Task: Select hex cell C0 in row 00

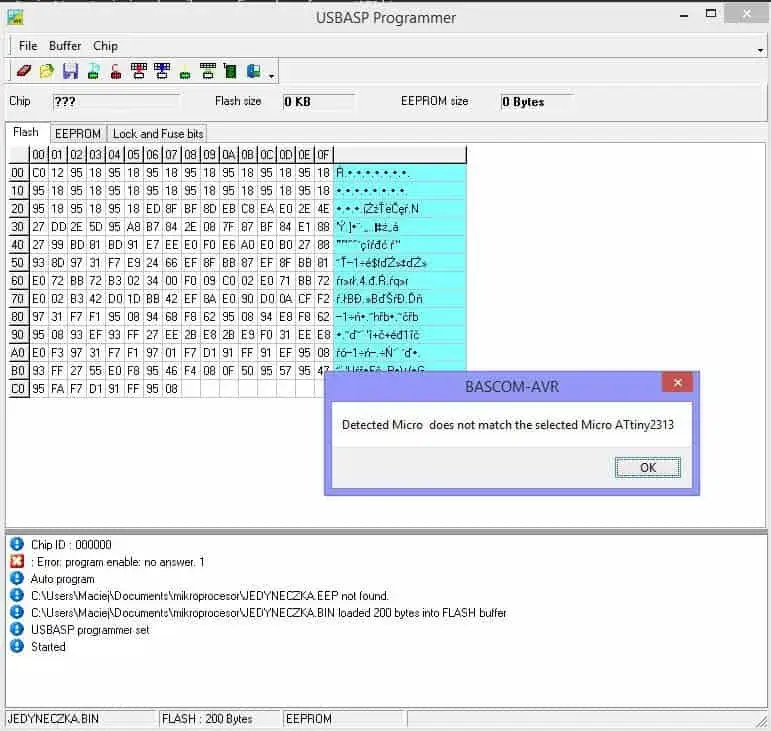Action: [39, 173]
